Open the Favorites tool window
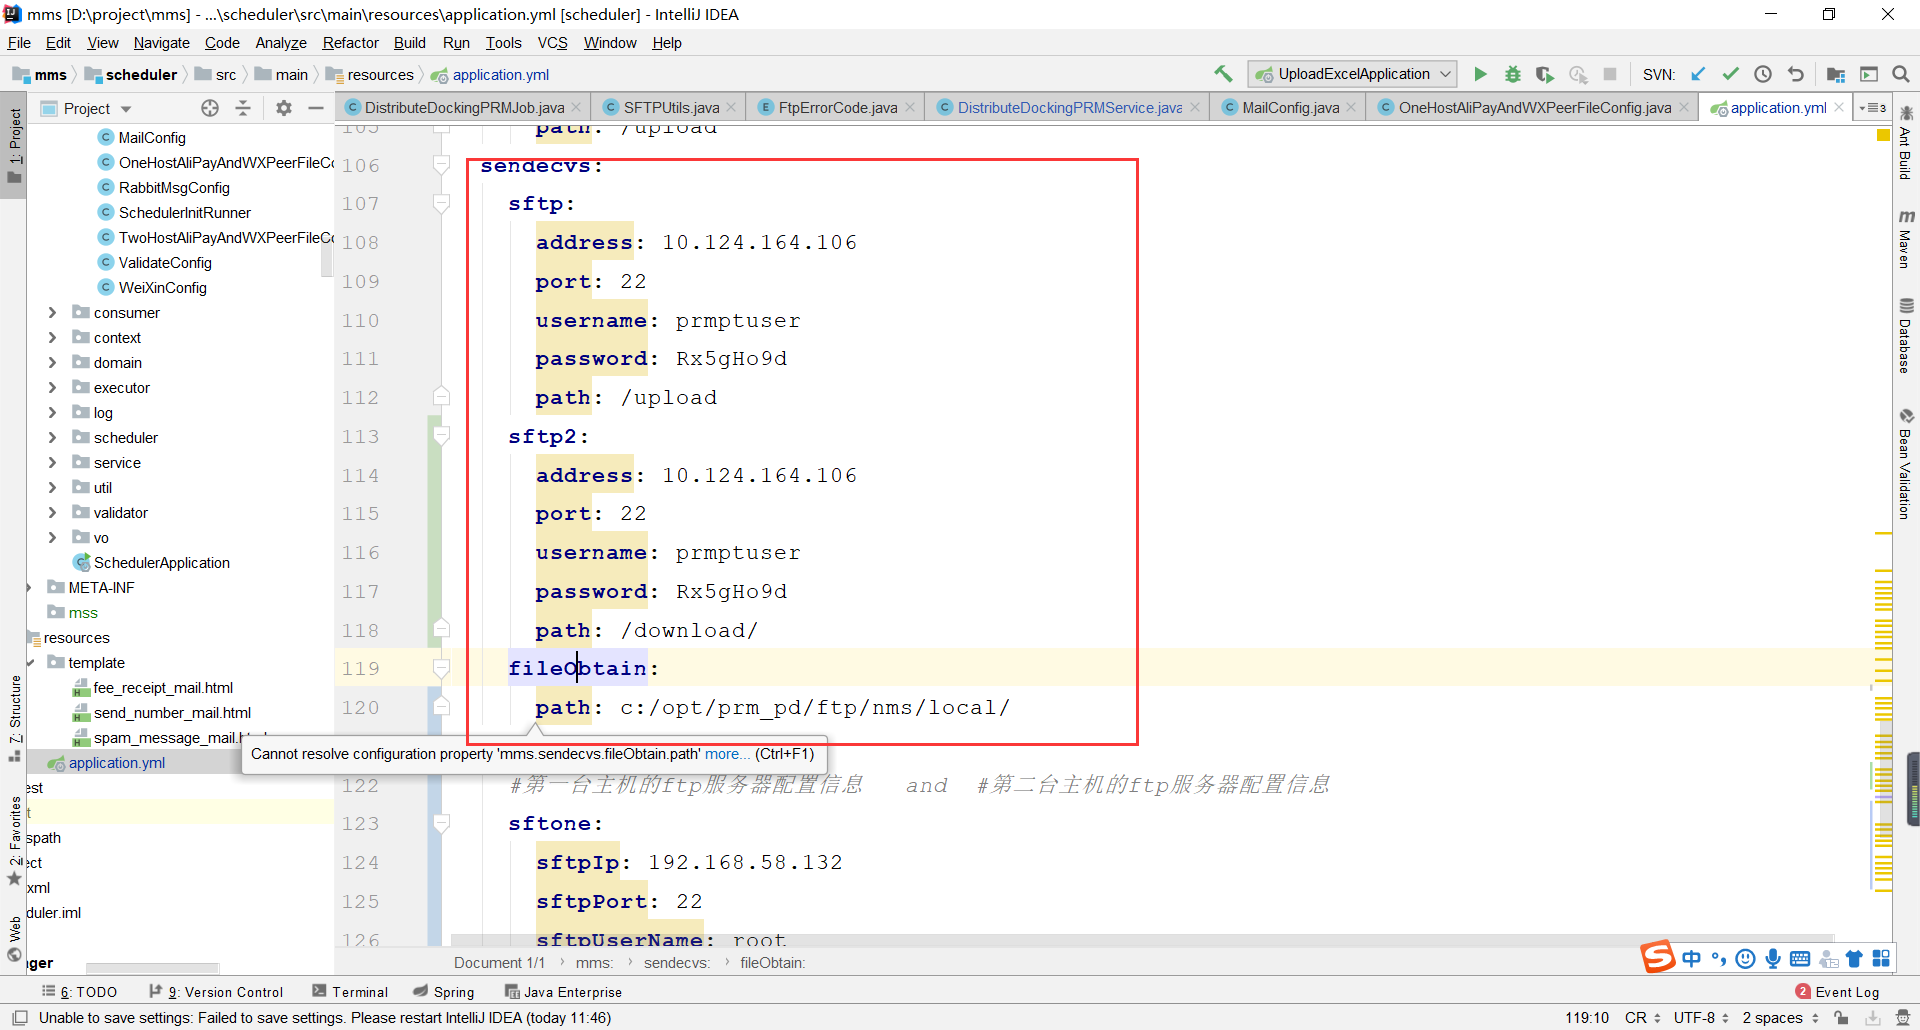Image resolution: width=1920 pixels, height=1030 pixels. 14,840
